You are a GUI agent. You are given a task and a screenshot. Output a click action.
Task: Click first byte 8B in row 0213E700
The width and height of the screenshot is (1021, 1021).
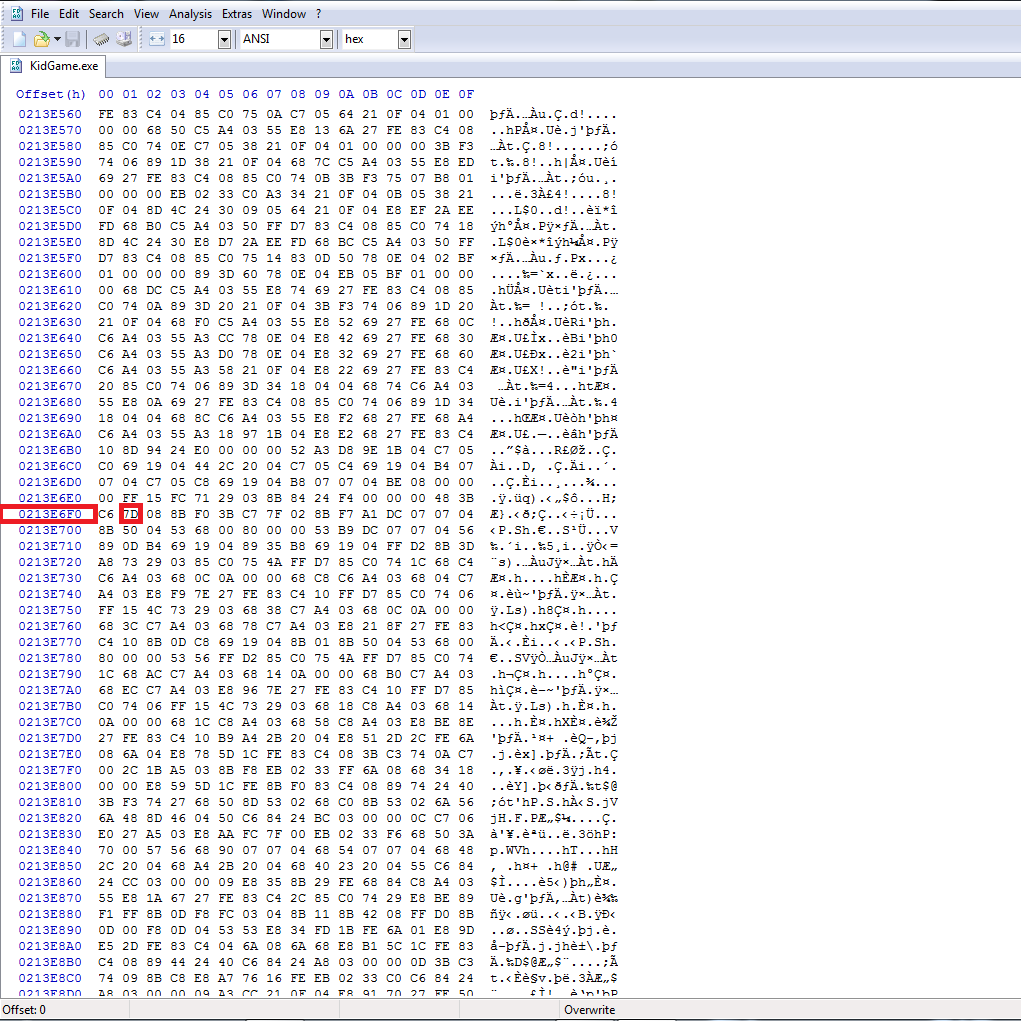click(x=105, y=531)
